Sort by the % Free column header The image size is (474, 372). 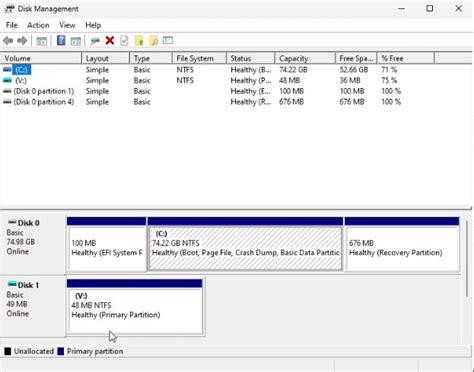pos(406,58)
